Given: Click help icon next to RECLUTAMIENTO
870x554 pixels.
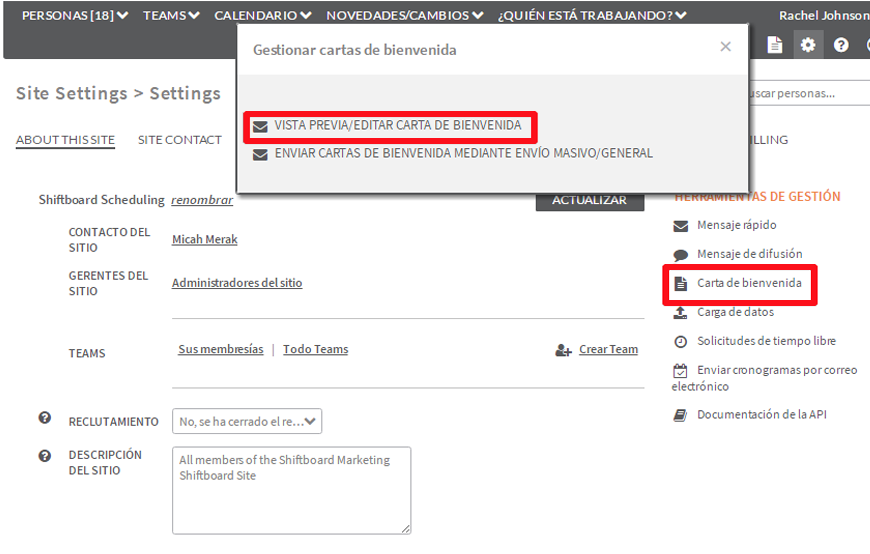Looking at the screenshot, I should coord(45,418).
